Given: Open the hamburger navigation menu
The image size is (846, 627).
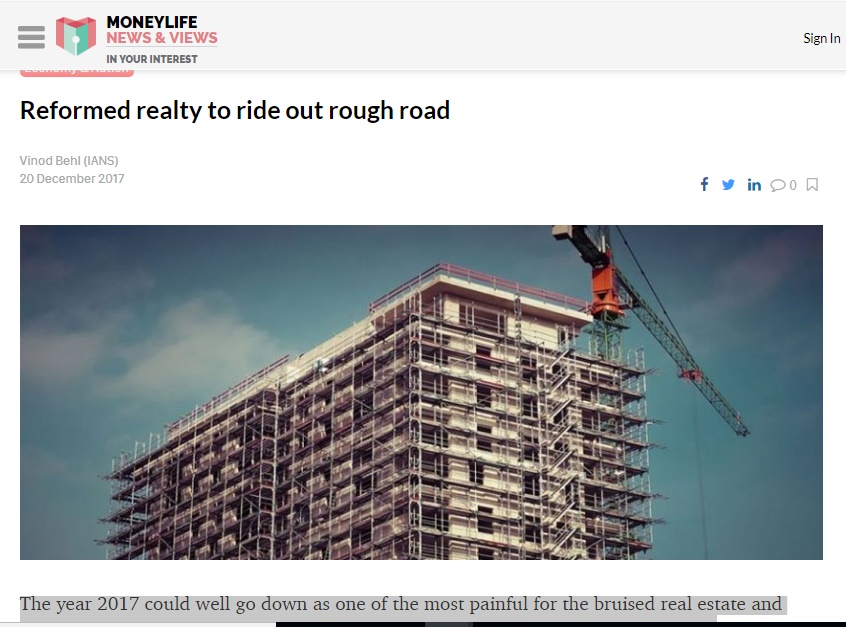Looking at the screenshot, I should tap(31, 37).
